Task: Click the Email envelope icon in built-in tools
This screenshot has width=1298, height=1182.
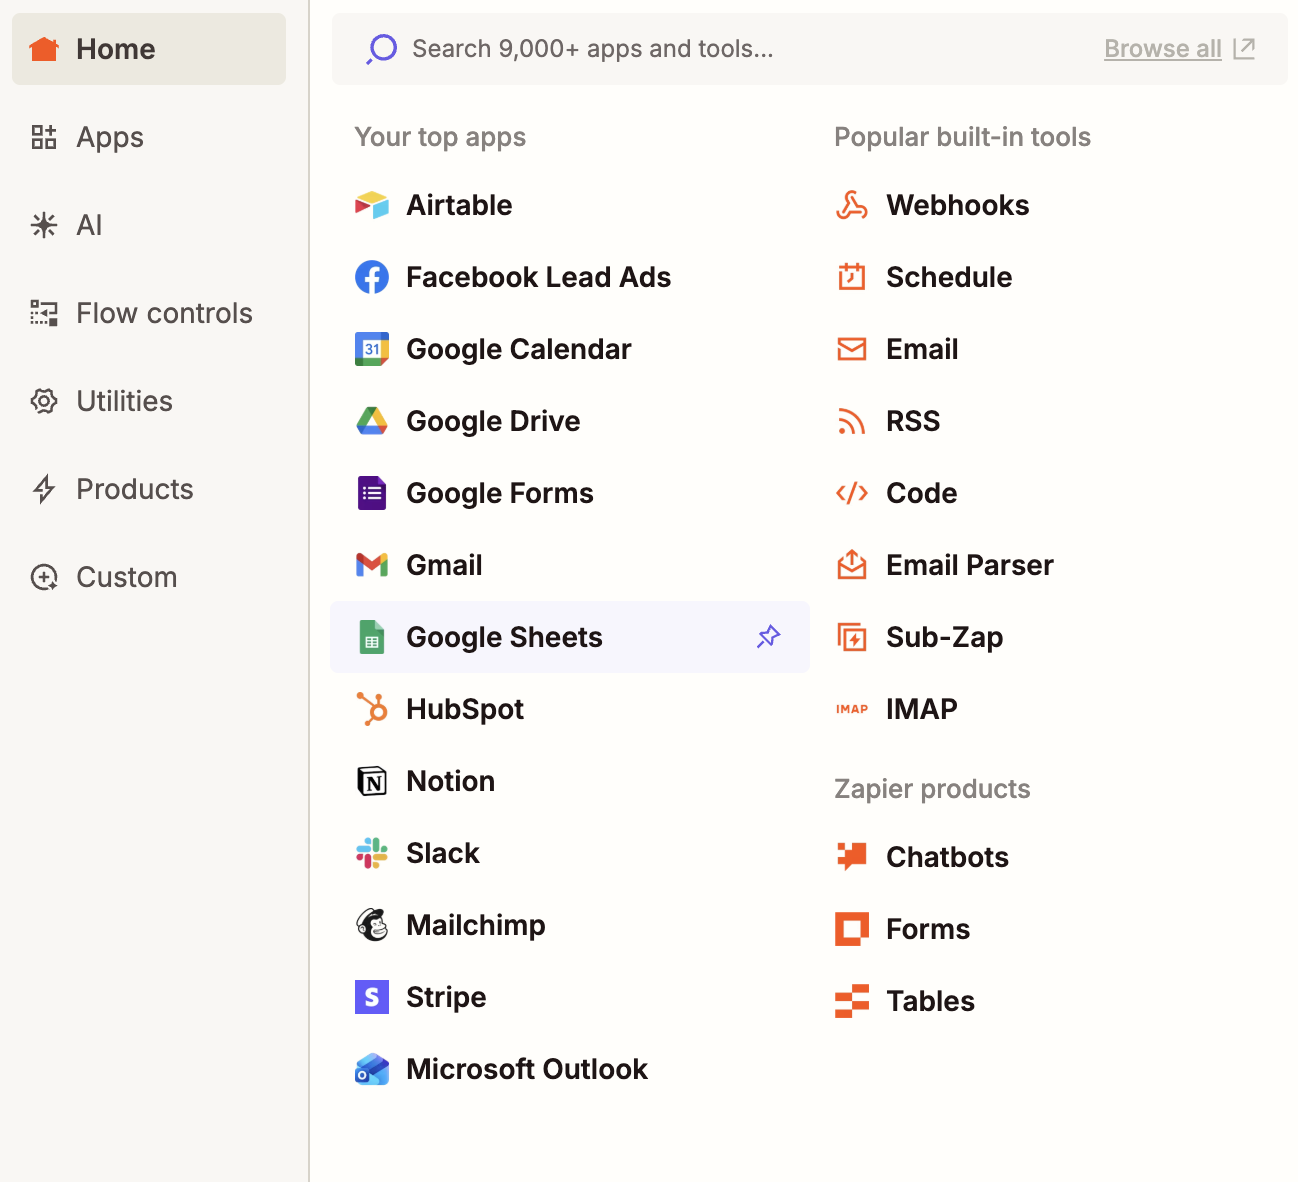Action: (852, 349)
